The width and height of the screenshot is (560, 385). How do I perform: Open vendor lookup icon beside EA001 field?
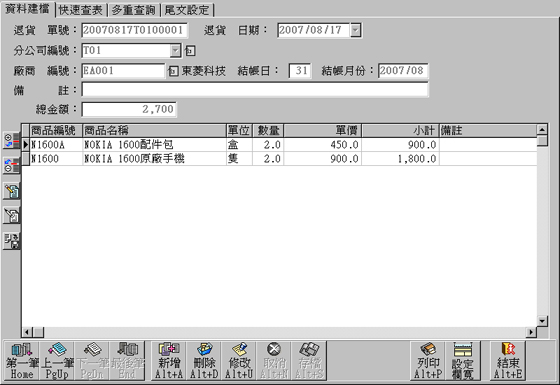pyautogui.click(x=173, y=71)
